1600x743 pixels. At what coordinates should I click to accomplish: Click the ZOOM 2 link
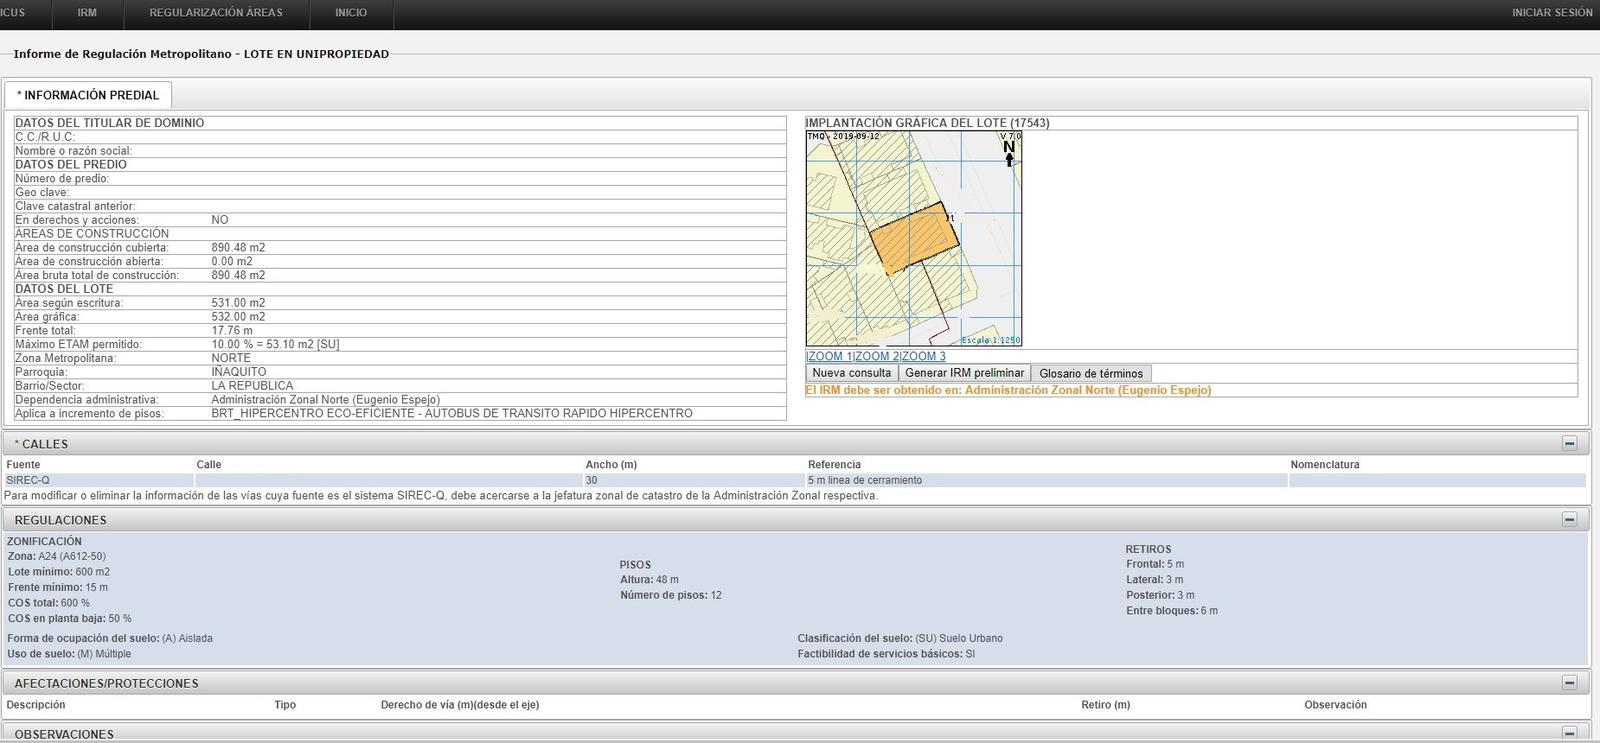point(876,356)
